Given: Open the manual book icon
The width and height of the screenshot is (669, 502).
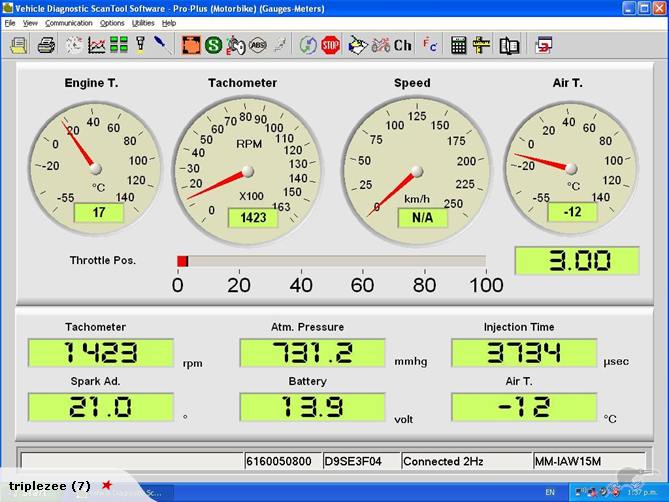Looking at the screenshot, I should (509, 45).
